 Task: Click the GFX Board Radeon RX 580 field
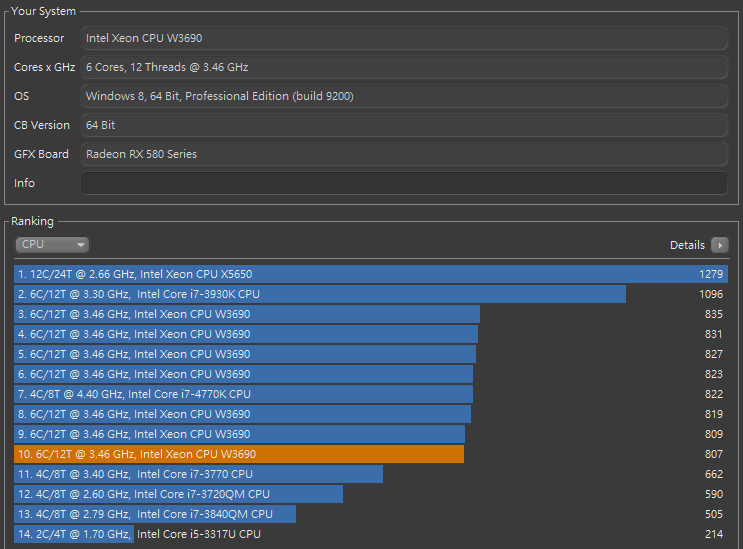click(x=404, y=154)
